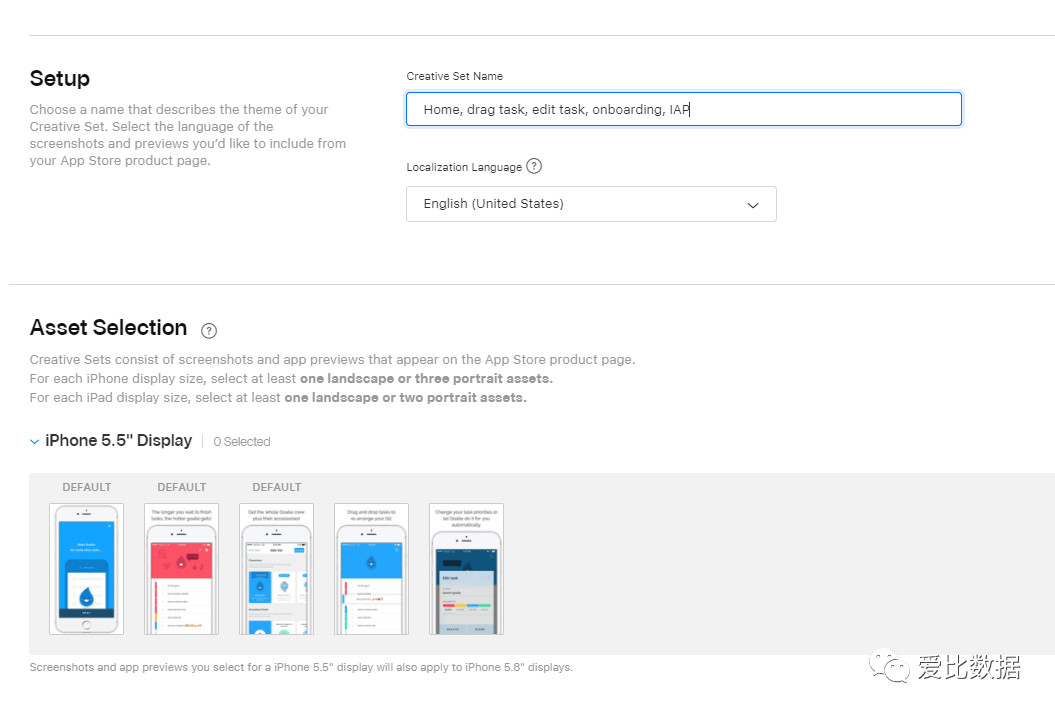Select the 'Get the whole Goalie crew' screenshot
1055x714 pixels.
click(276, 568)
